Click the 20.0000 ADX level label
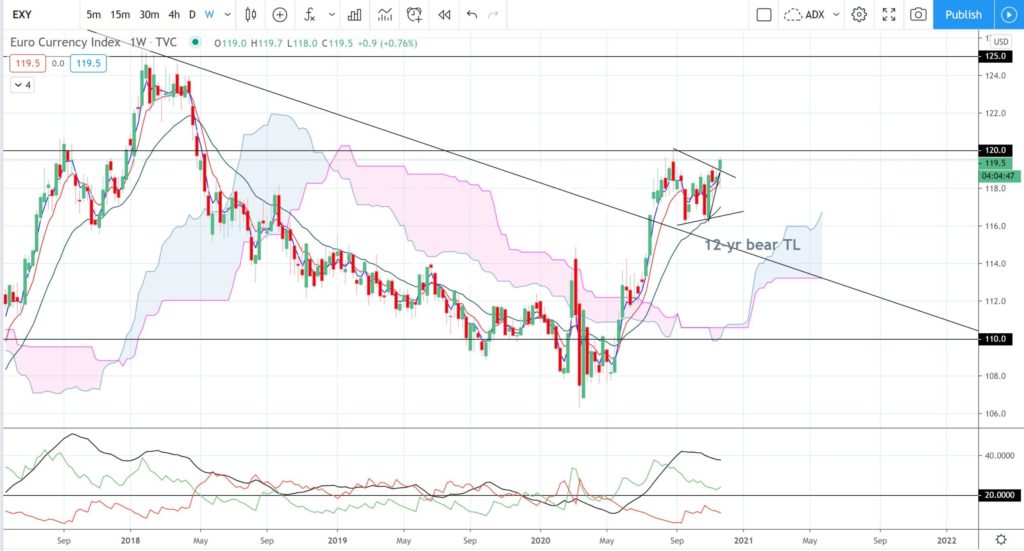The height and width of the screenshot is (551, 1024). click(999, 495)
